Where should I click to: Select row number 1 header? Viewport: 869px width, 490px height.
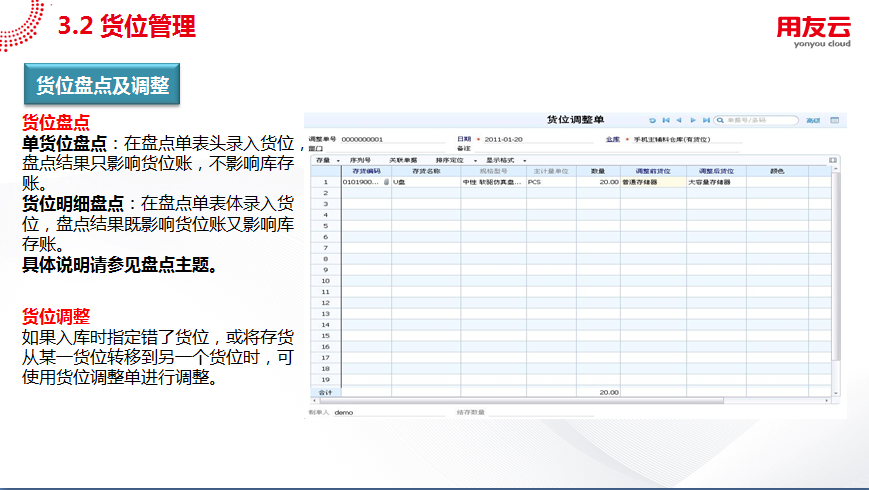point(326,182)
